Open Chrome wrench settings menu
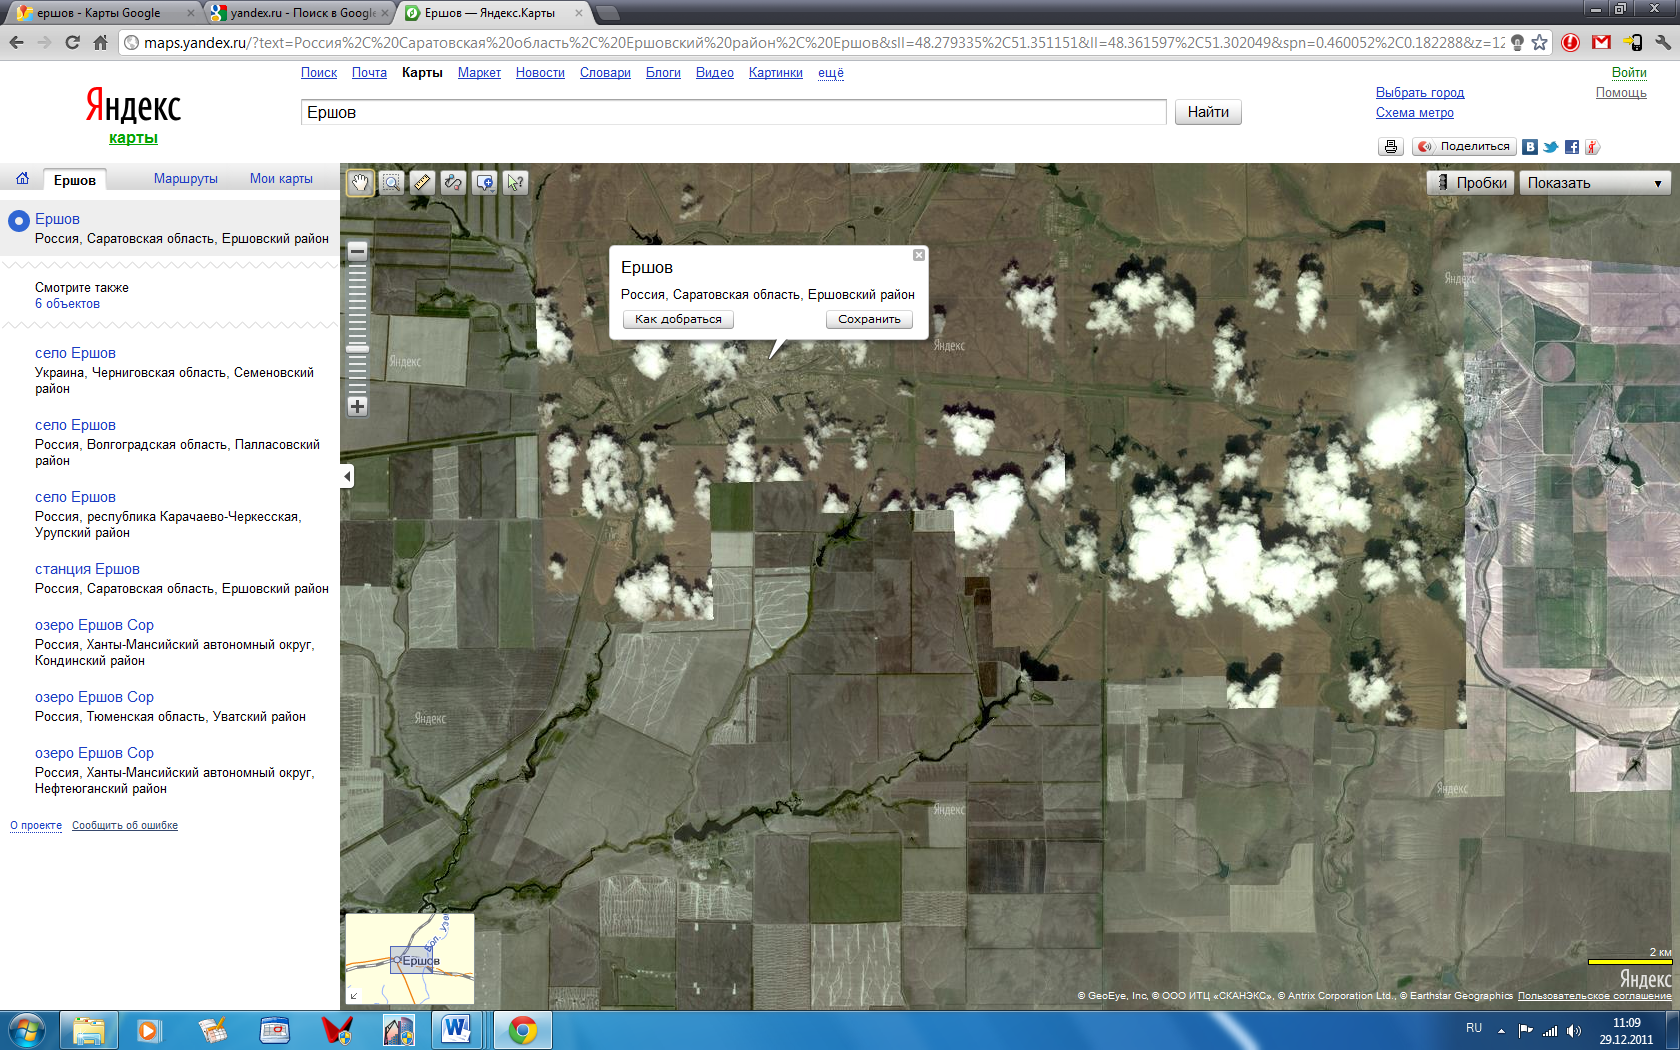Viewport: 1680px width, 1050px height. tap(1663, 42)
